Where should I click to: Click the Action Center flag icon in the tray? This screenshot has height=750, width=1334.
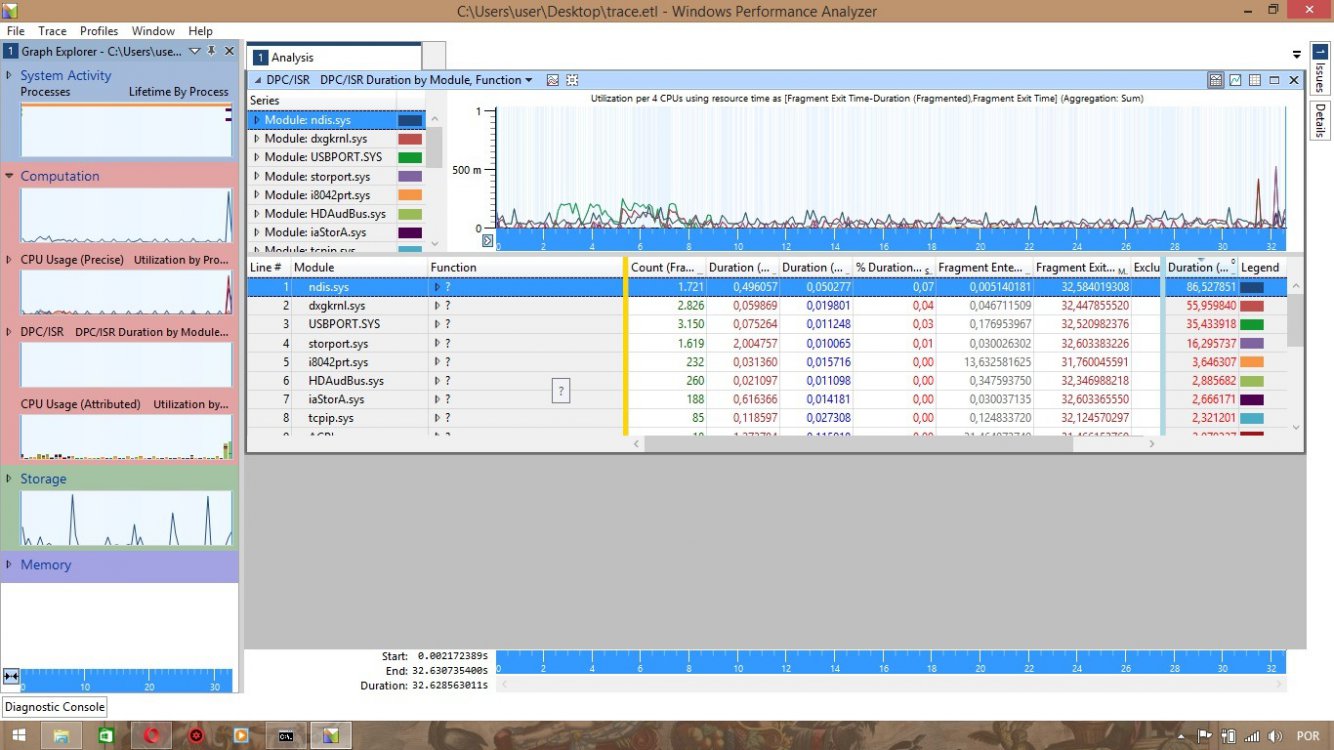point(1205,735)
